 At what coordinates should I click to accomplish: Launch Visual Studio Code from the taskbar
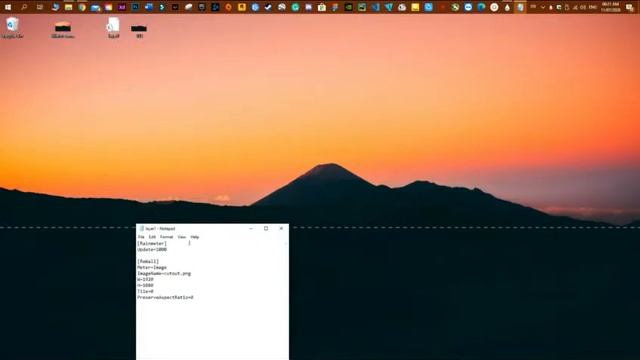[x=375, y=7]
